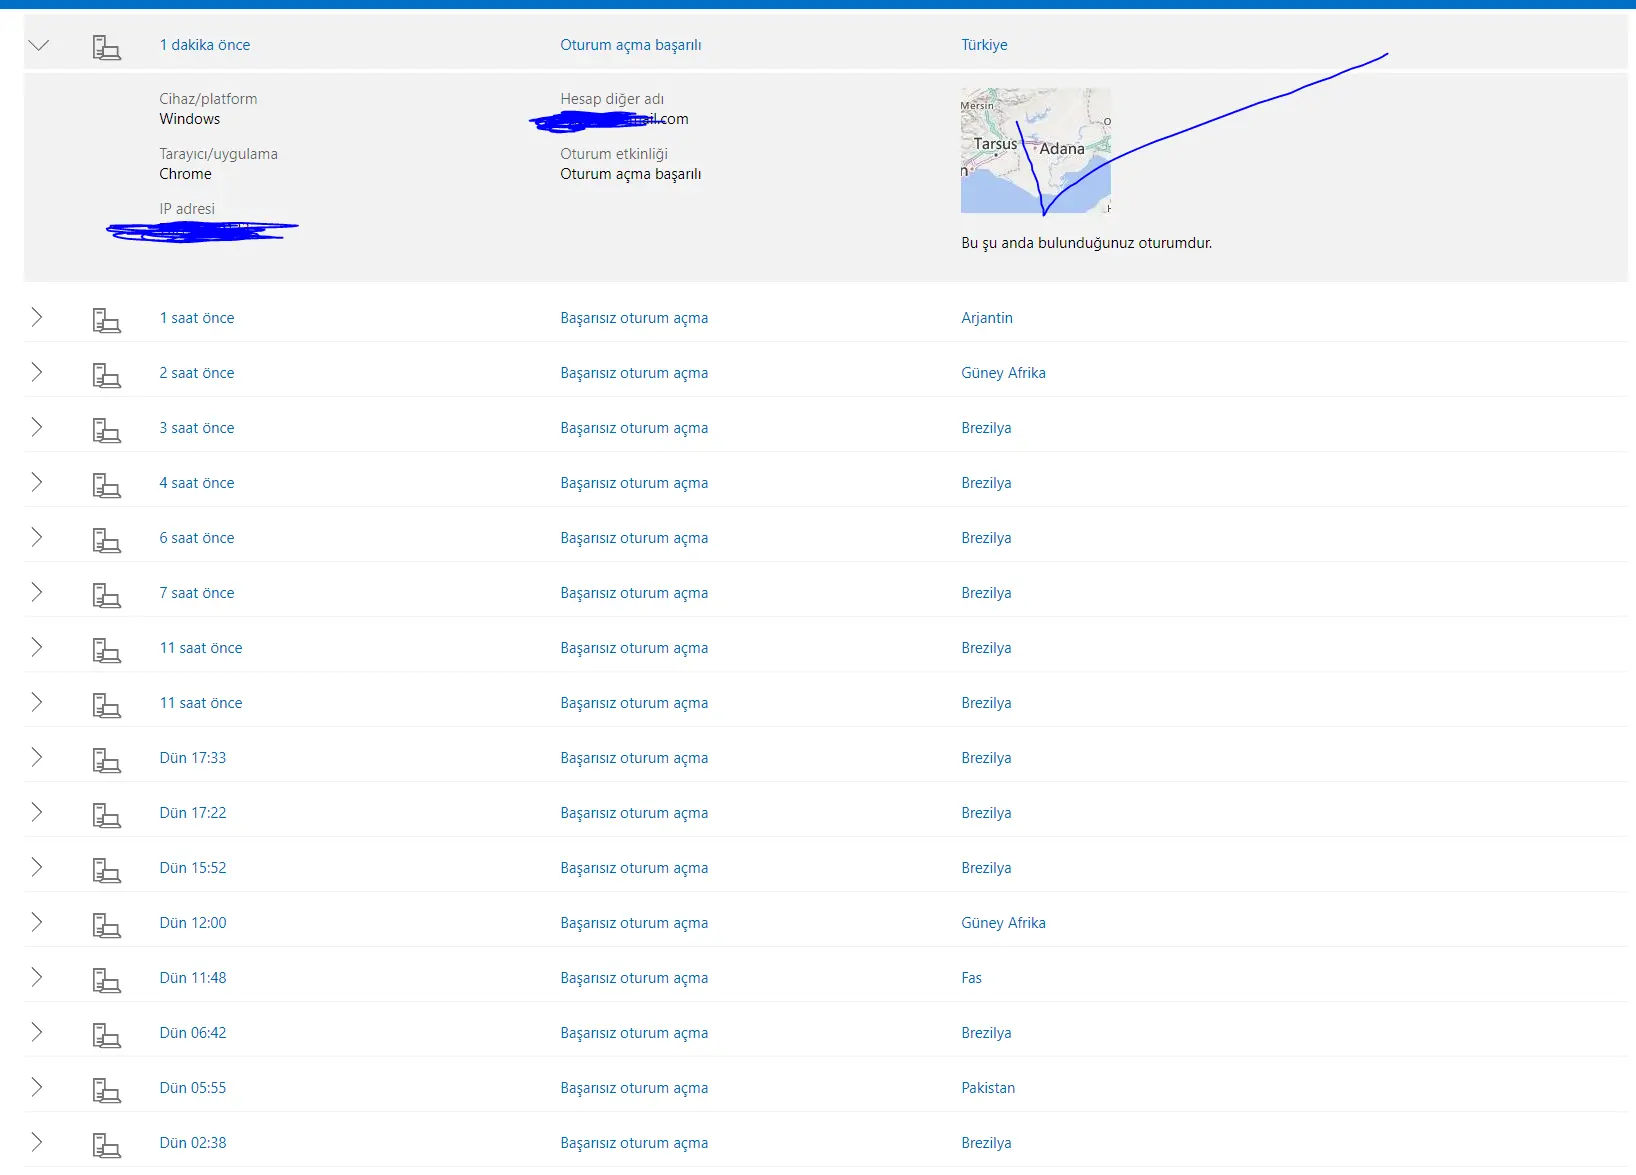The image size is (1636, 1175).
Task: Click the Chrome browser value
Action: (x=185, y=174)
